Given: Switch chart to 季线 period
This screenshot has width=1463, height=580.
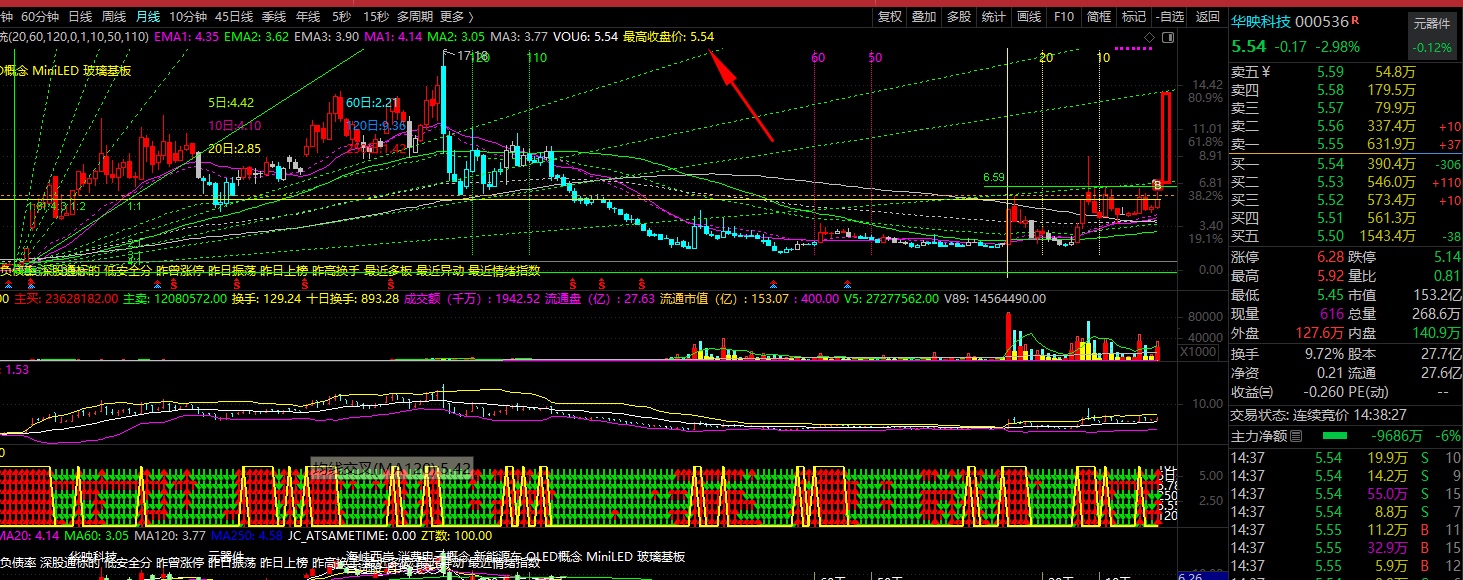Looking at the screenshot, I should click(x=274, y=16).
